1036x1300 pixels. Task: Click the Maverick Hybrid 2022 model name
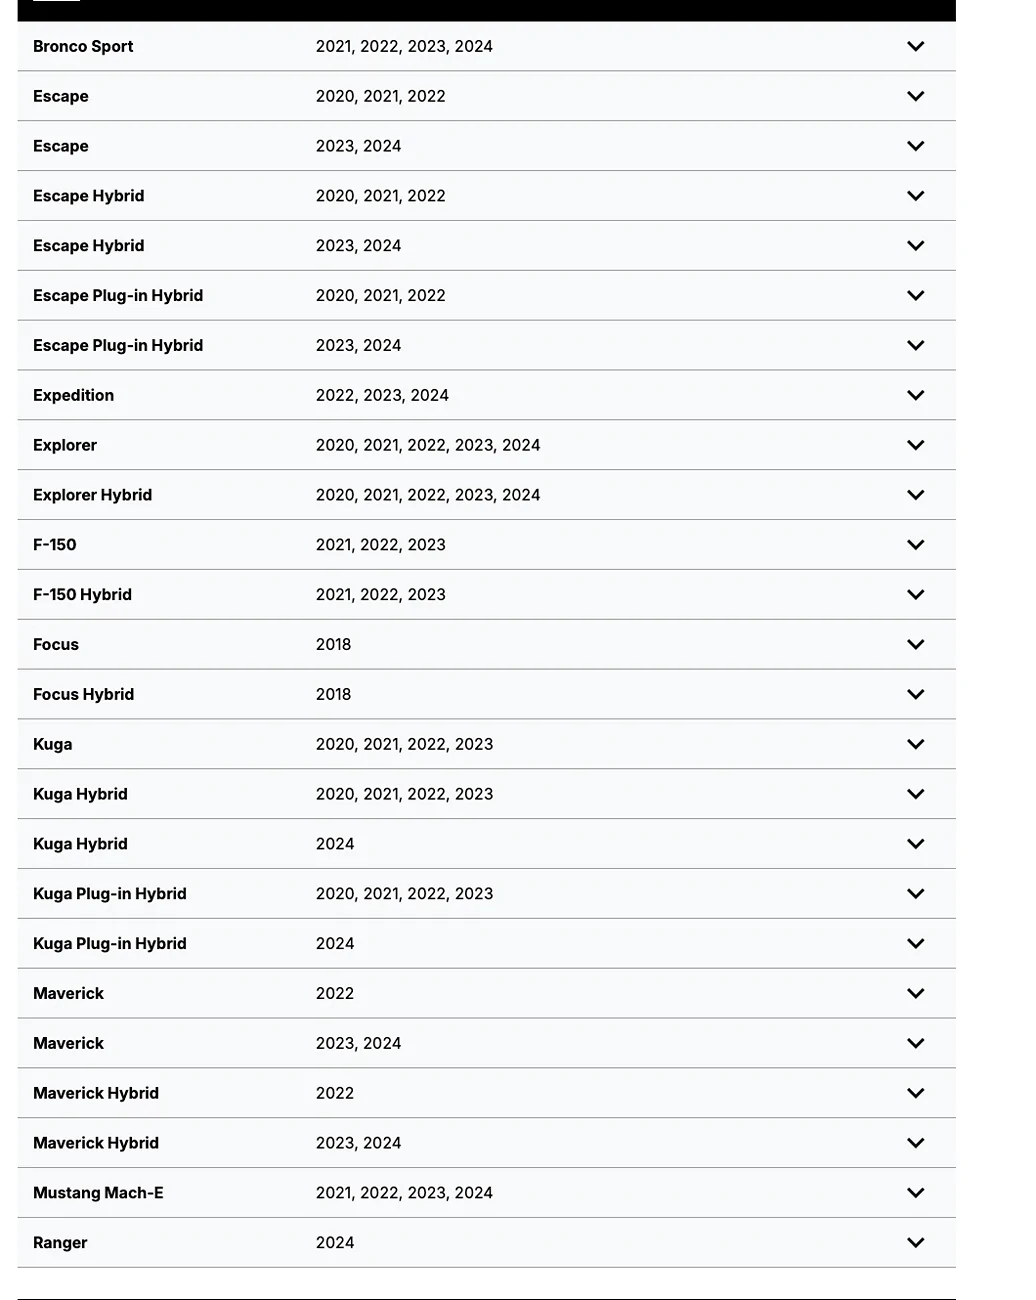[96, 1093]
